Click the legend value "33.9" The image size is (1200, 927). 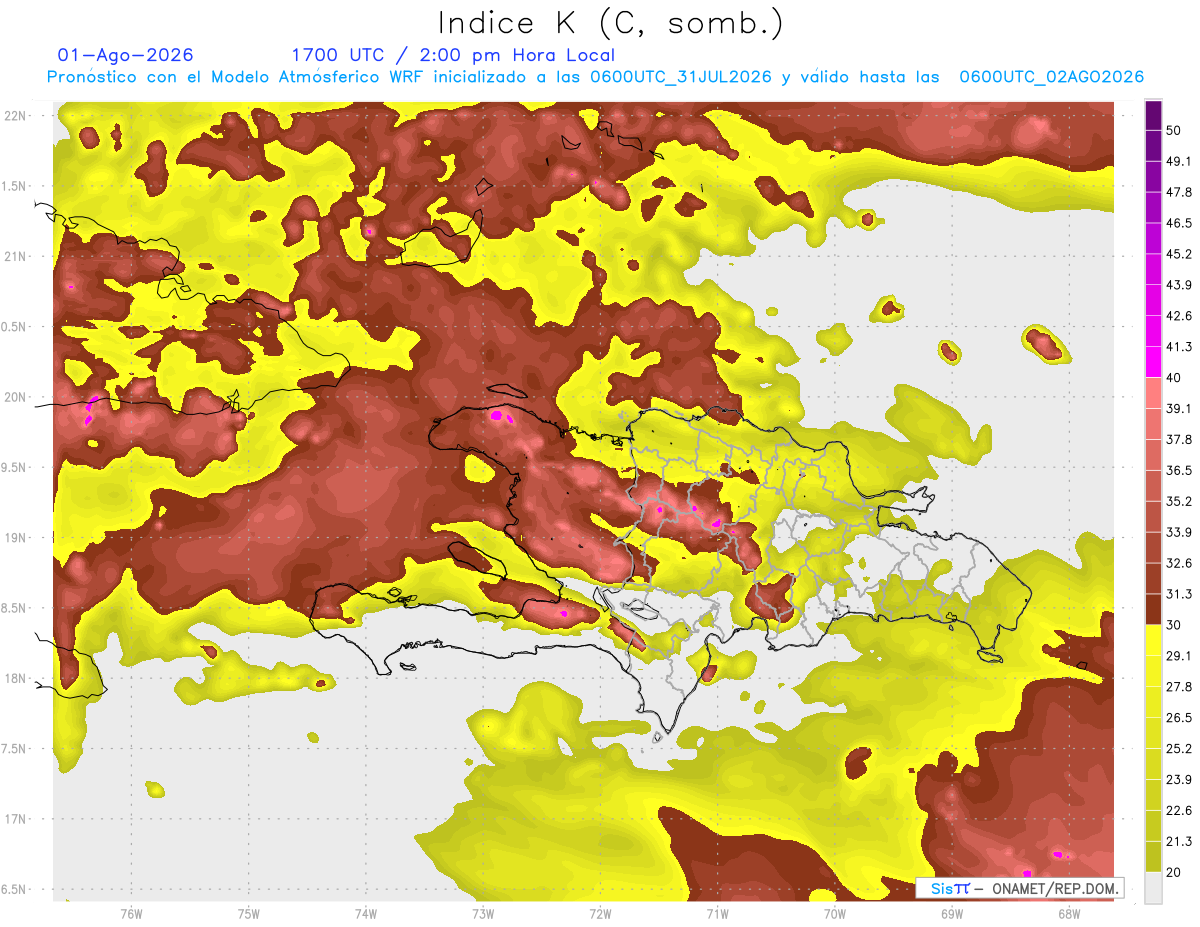[1179, 532]
